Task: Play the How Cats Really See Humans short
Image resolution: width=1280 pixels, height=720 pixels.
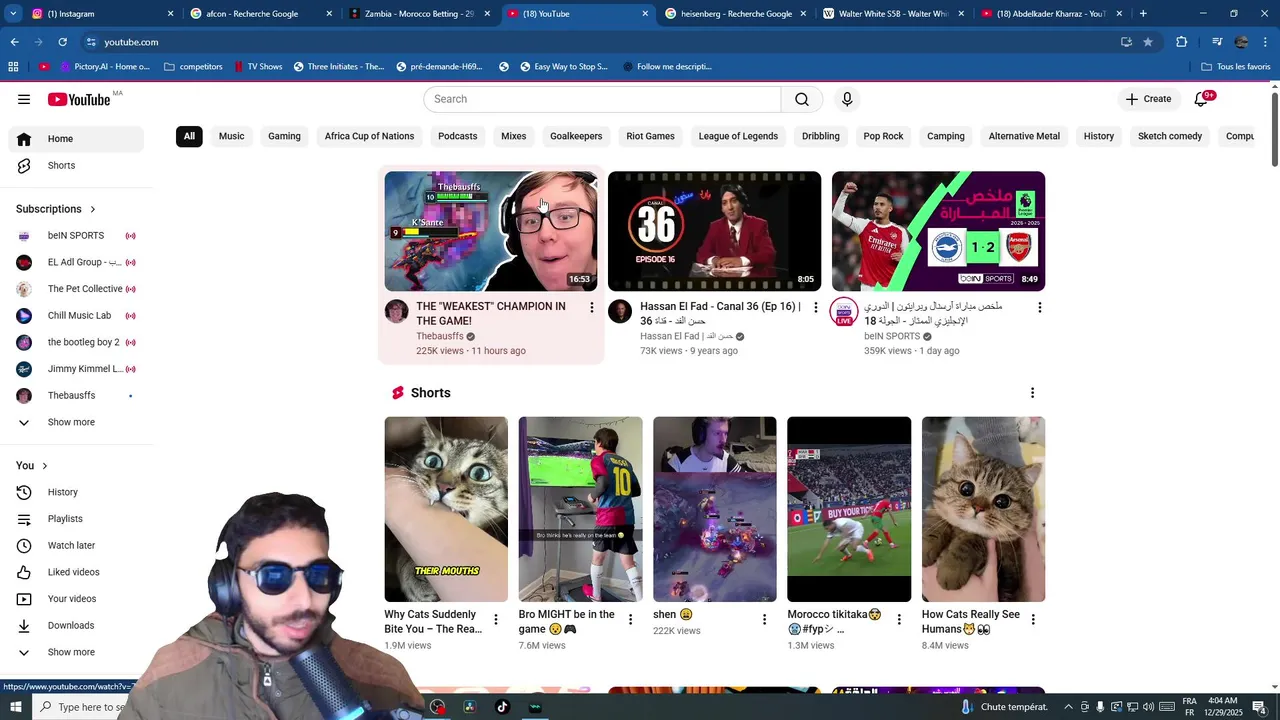Action: click(x=983, y=509)
